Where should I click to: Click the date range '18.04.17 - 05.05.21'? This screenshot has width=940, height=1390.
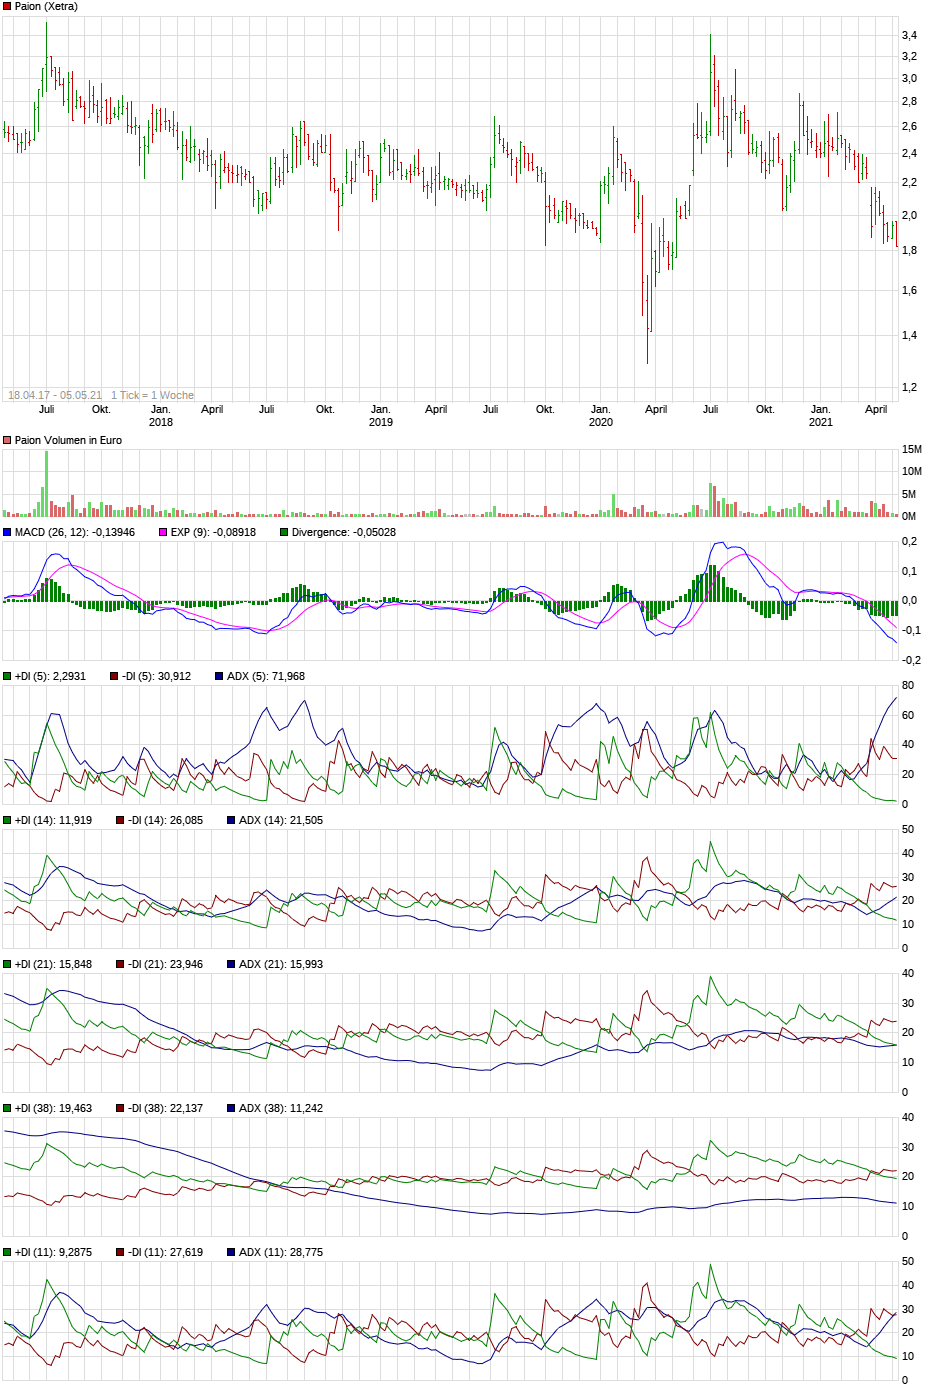click(x=55, y=396)
